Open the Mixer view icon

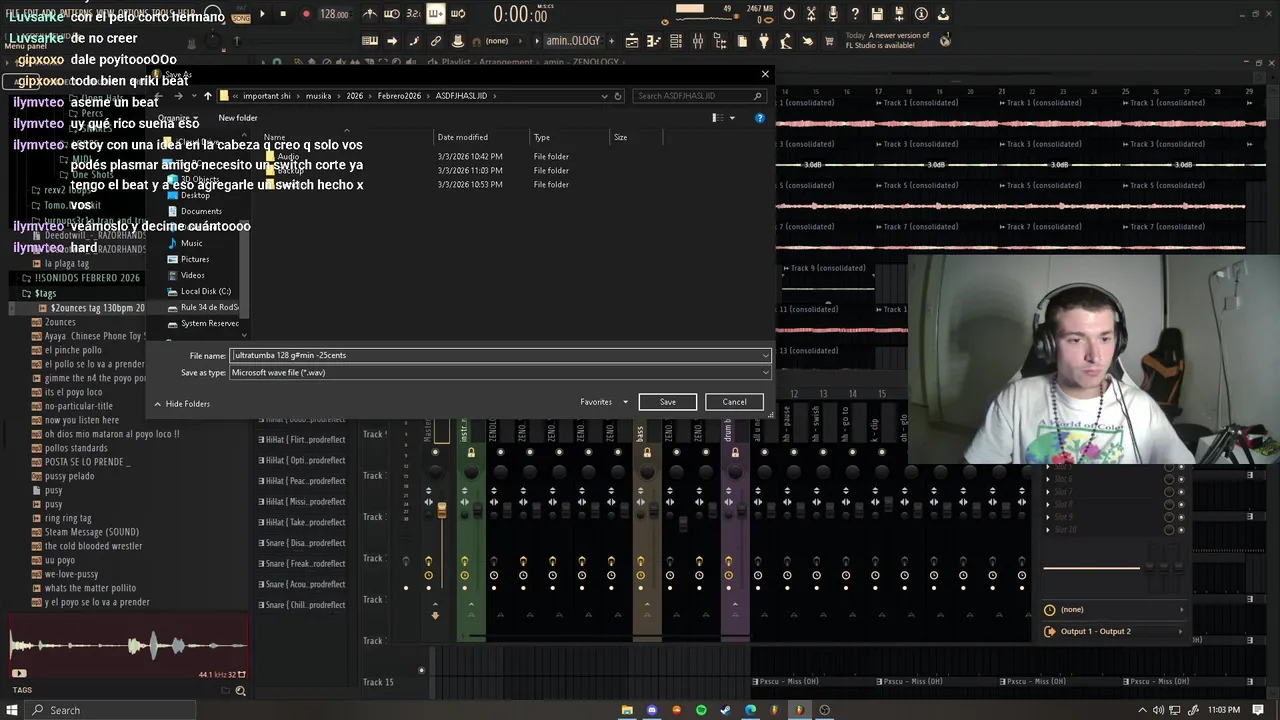(x=698, y=41)
